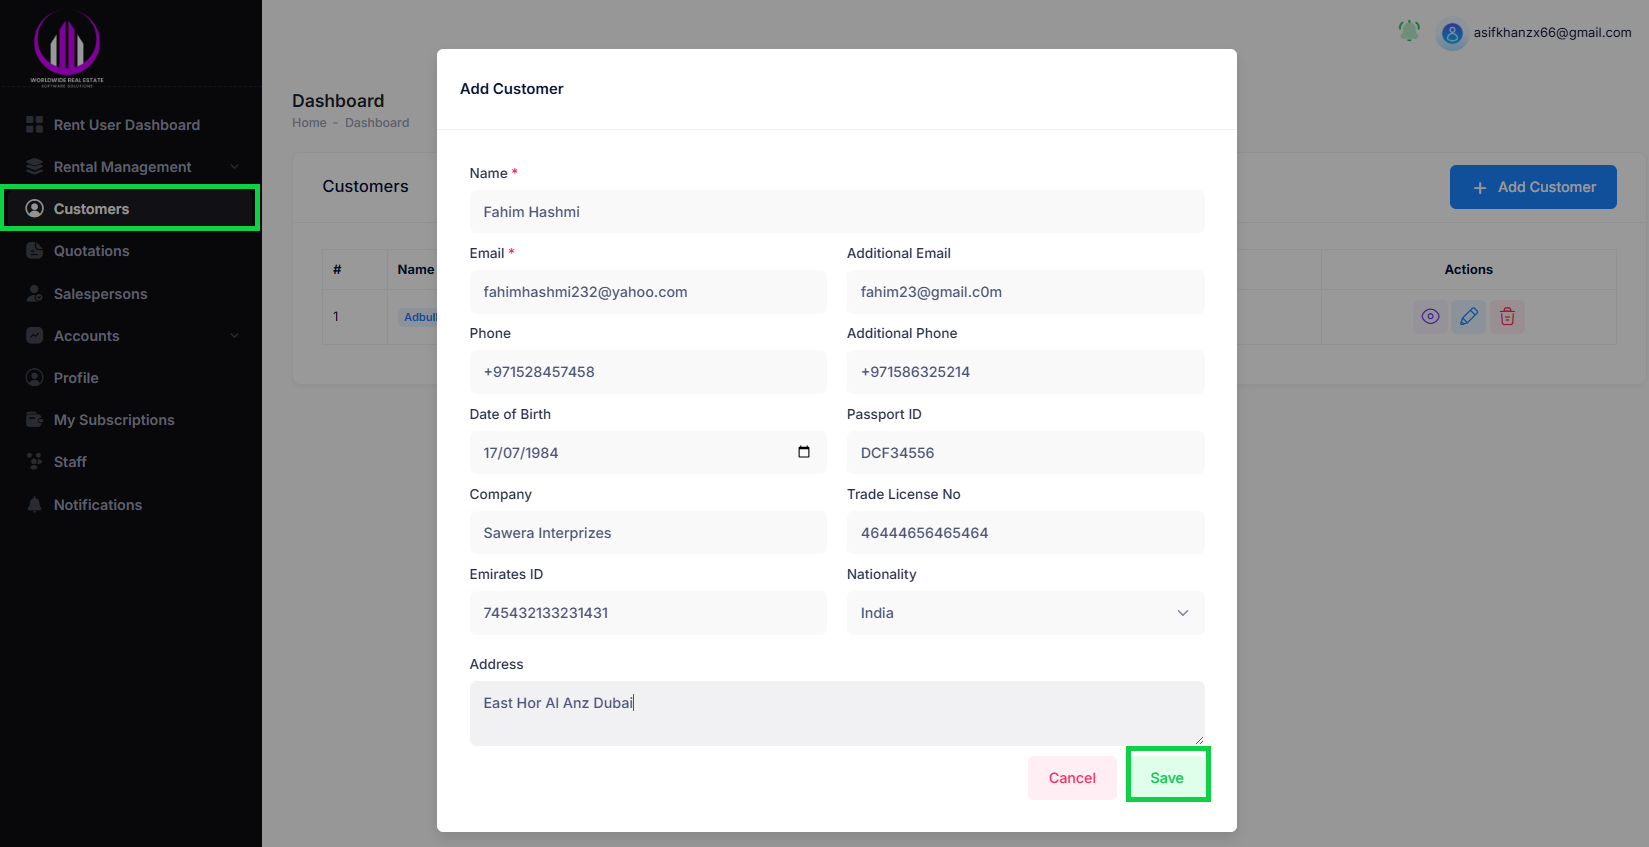1649x847 pixels.
Task: Click the blue Add Customer button
Action: (1532, 187)
